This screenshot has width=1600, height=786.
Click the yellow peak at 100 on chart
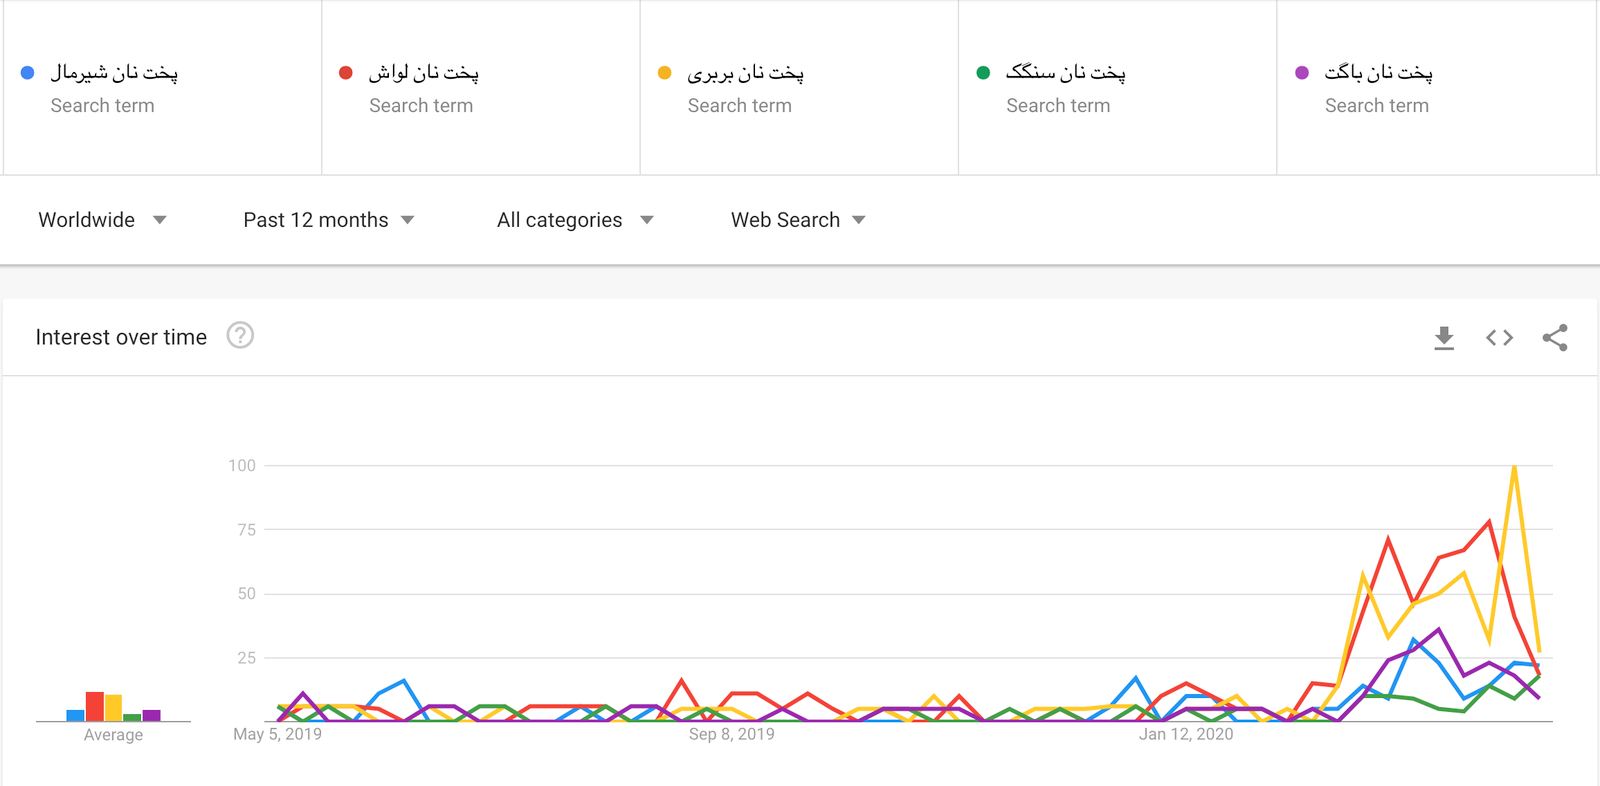(1514, 467)
